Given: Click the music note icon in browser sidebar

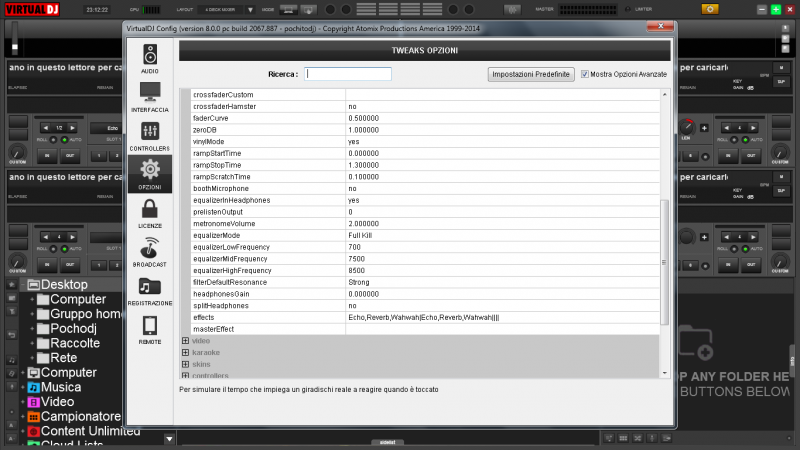Looking at the screenshot, I should click(12, 360).
